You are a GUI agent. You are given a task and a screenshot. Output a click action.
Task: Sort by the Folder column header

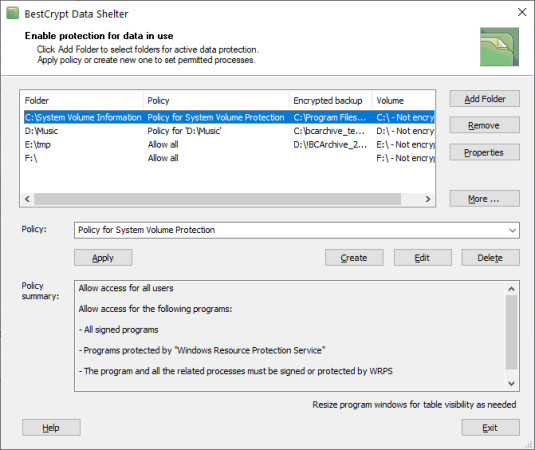tap(82, 101)
